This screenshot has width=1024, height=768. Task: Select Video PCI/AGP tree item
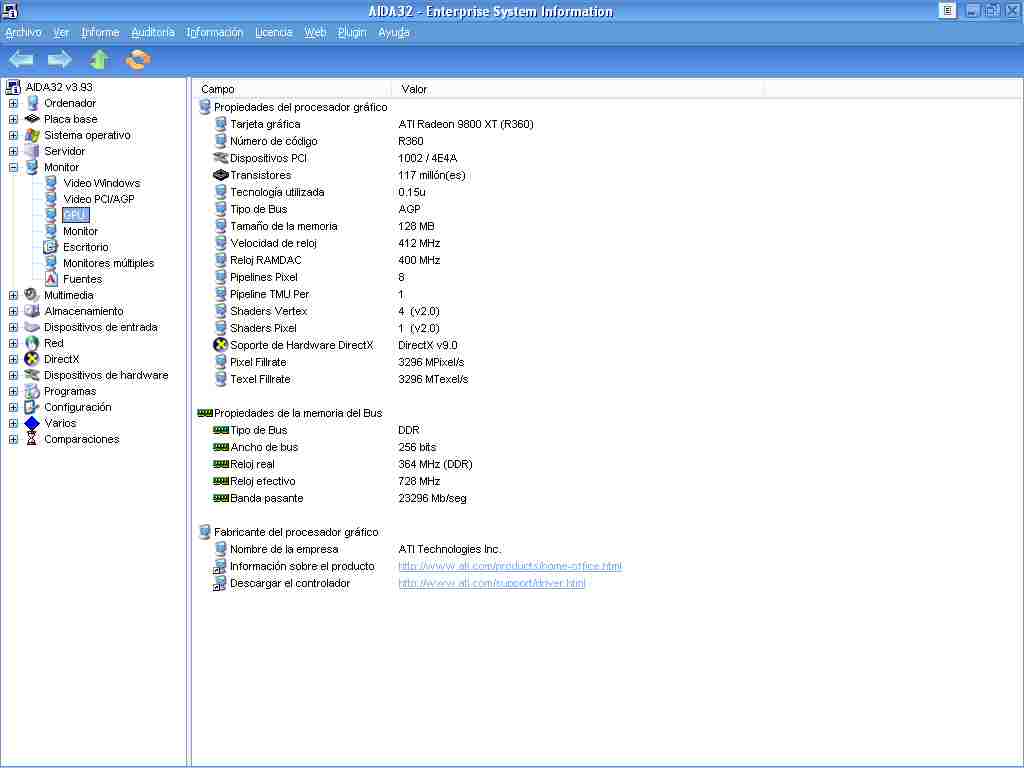click(x=99, y=199)
